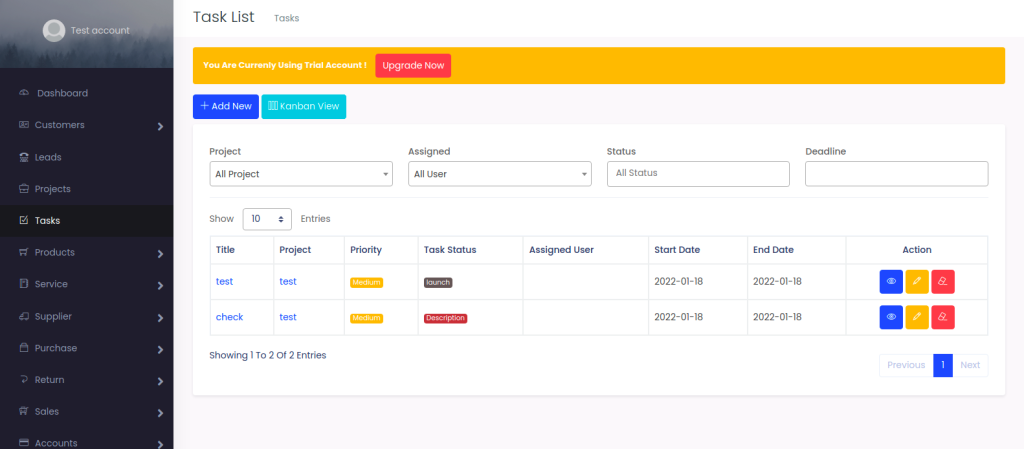Screen dimensions: 1024x449
Task: Open the Leads sidebar item
Action: [x=48, y=157]
